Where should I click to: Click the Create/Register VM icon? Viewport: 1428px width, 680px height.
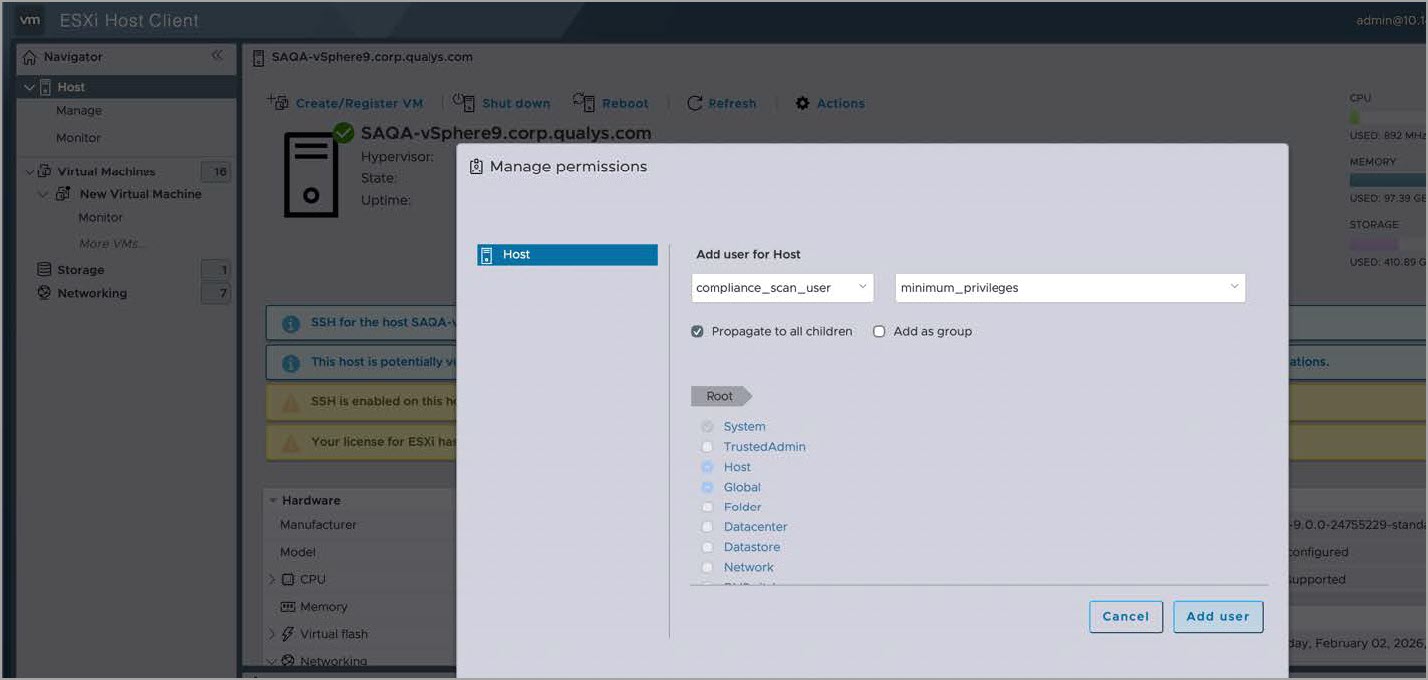[x=278, y=103]
